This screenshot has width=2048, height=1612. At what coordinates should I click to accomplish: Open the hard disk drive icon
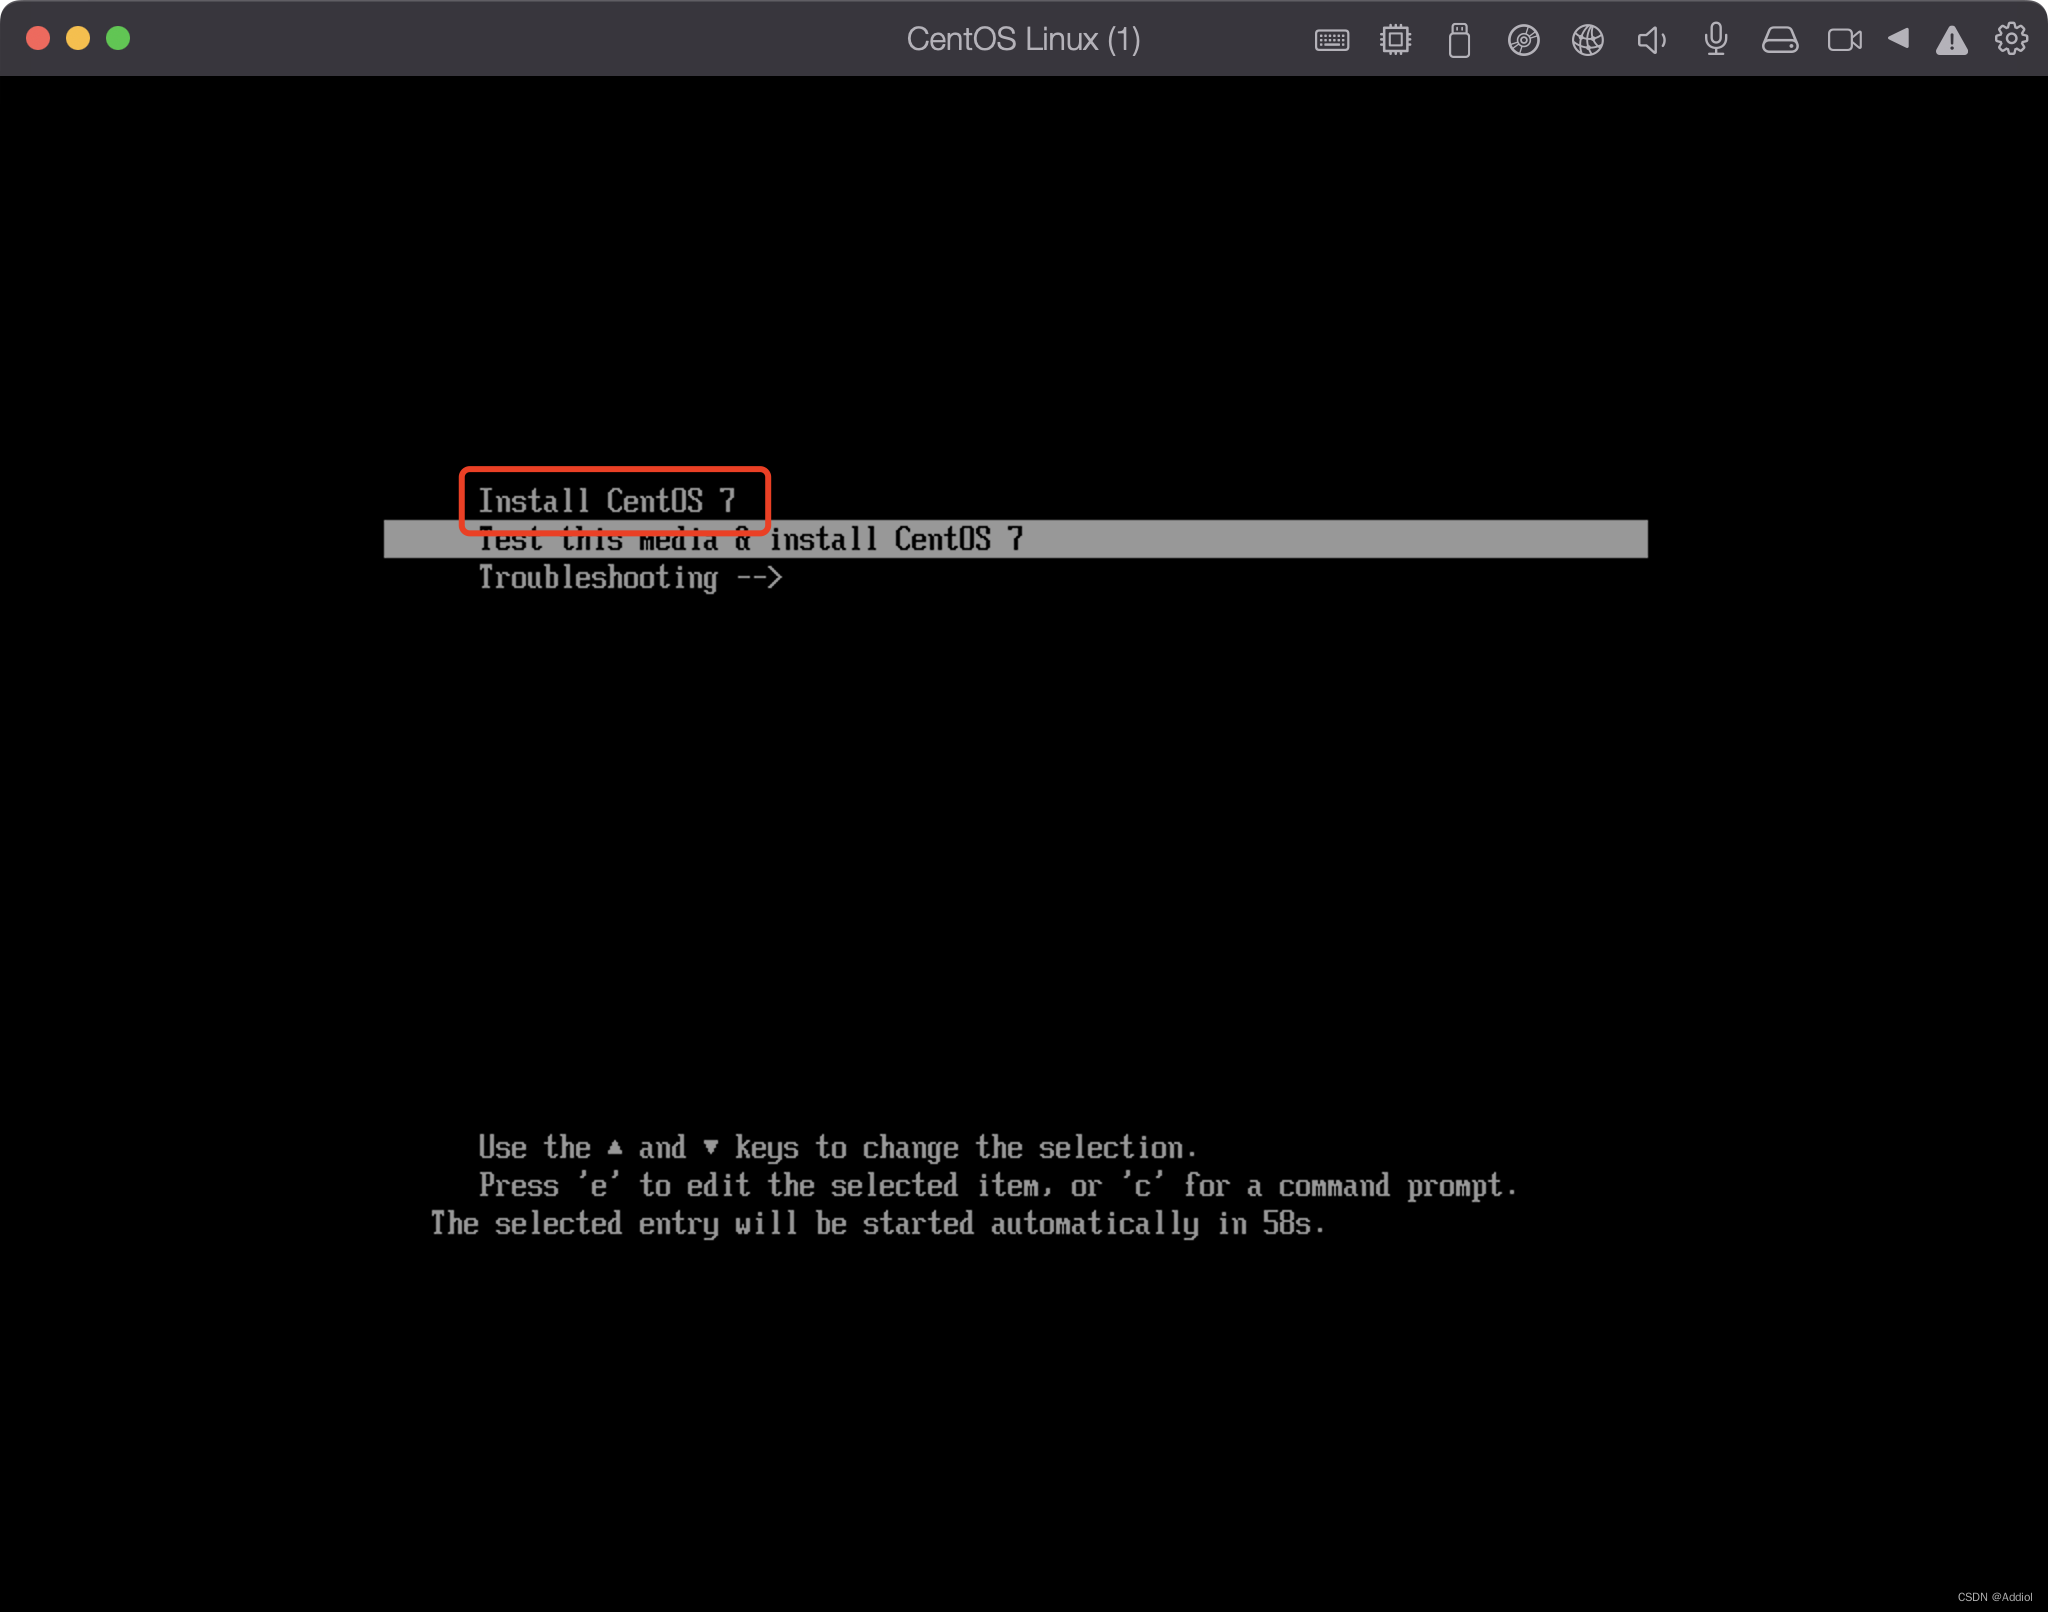click(1780, 40)
